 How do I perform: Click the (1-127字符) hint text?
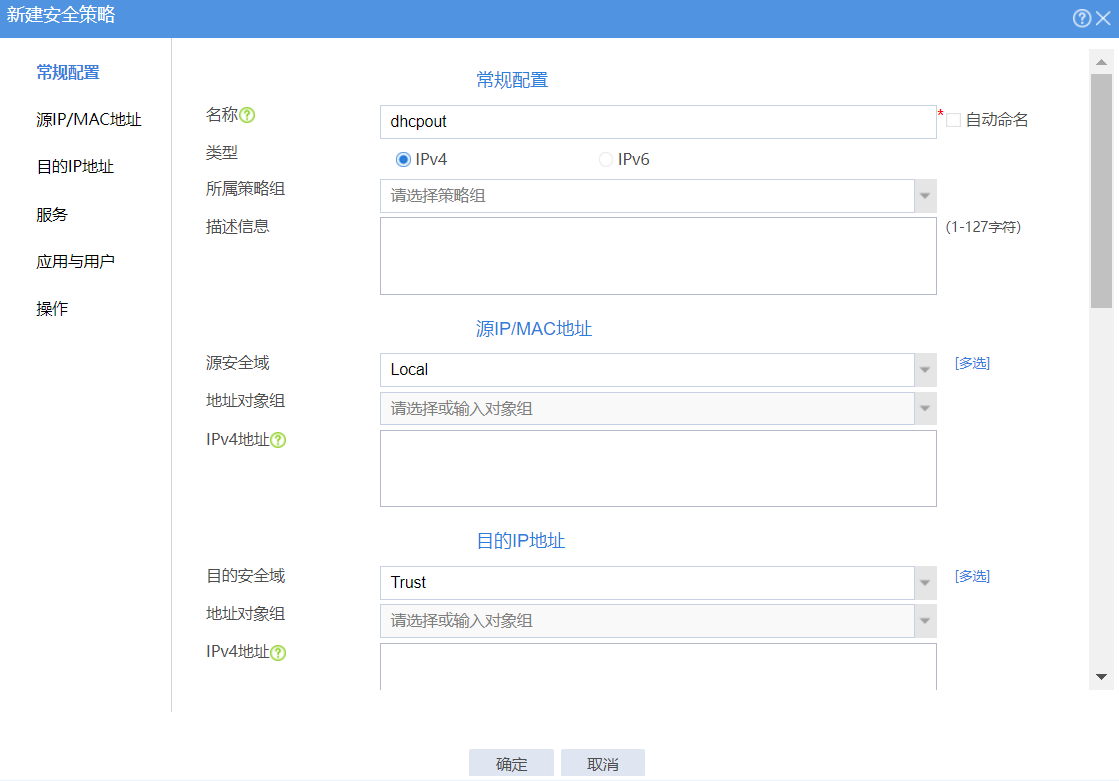click(983, 227)
